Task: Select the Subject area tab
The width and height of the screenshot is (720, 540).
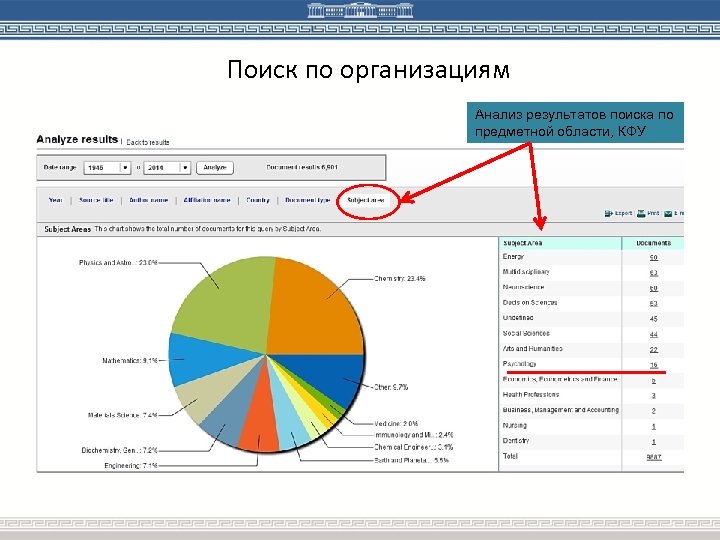Action: click(366, 200)
